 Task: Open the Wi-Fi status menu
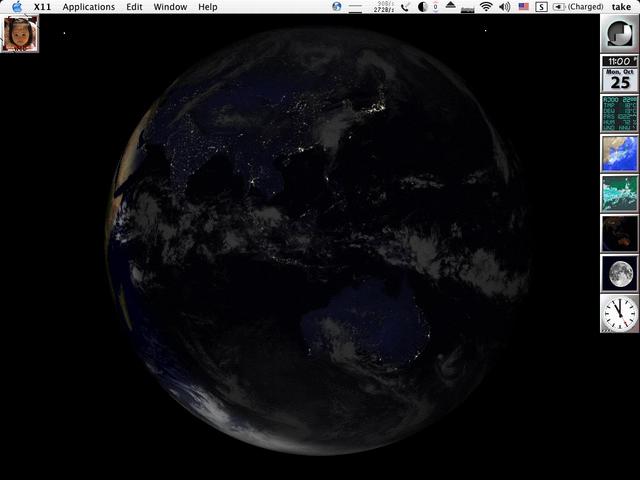[x=486, y=7]
